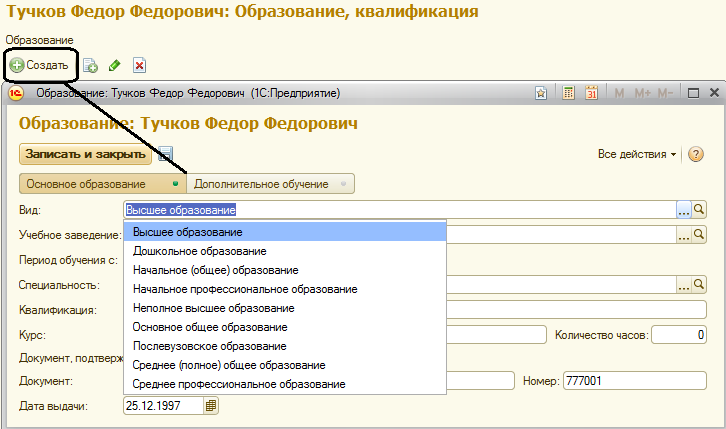Open the calculator icon in the title bar

569,93
